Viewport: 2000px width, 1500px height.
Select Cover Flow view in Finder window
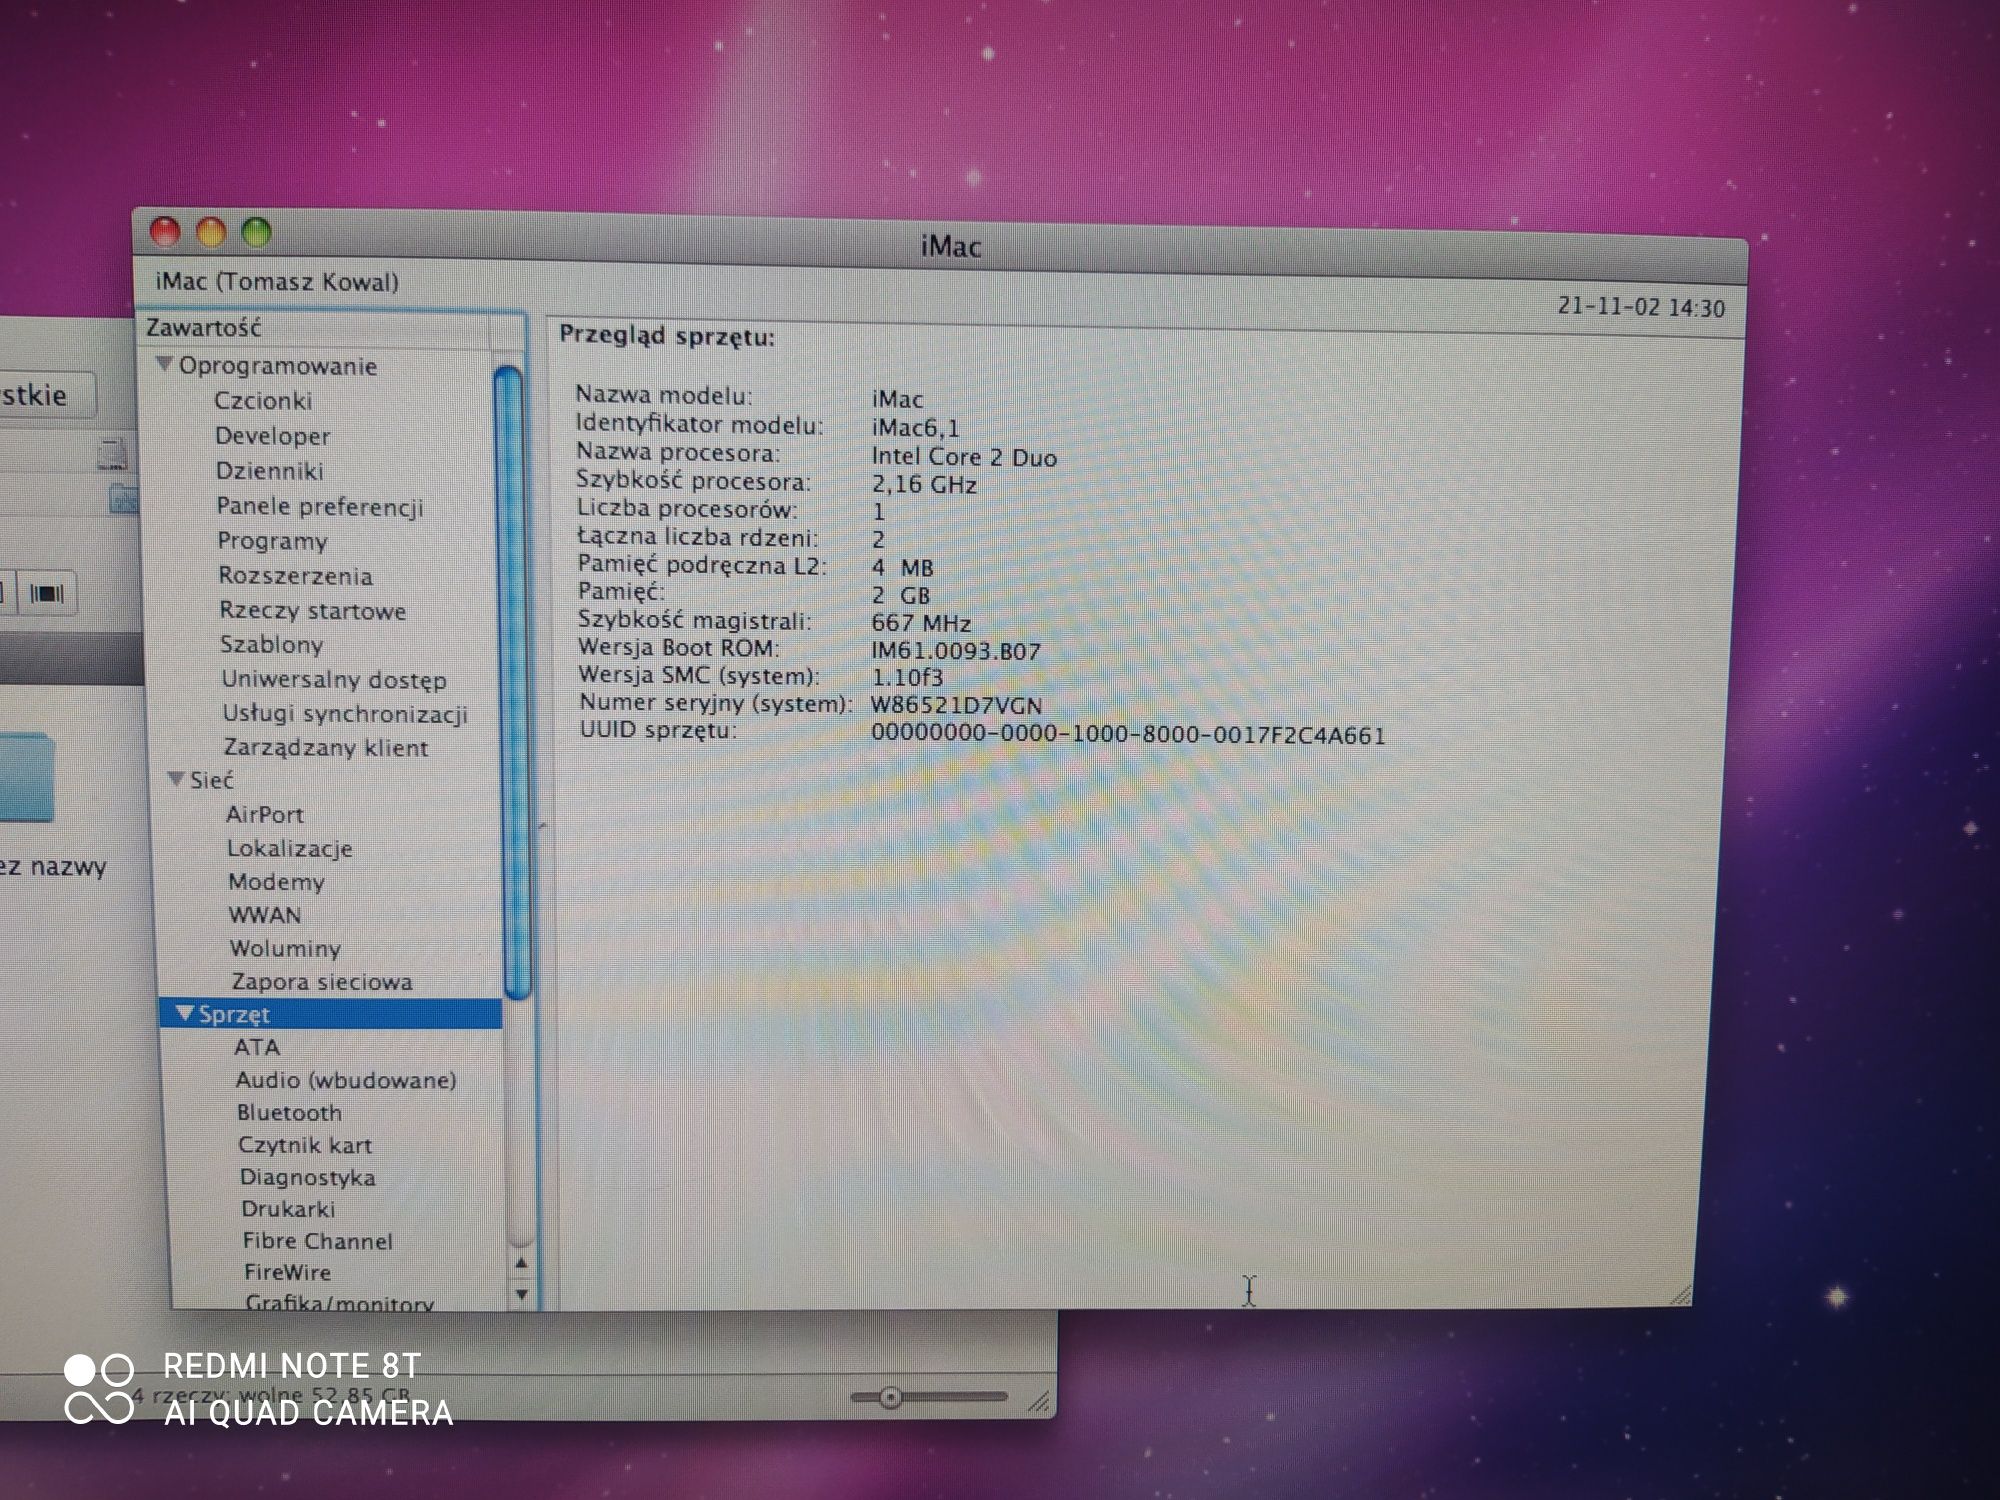pos(47,594)
